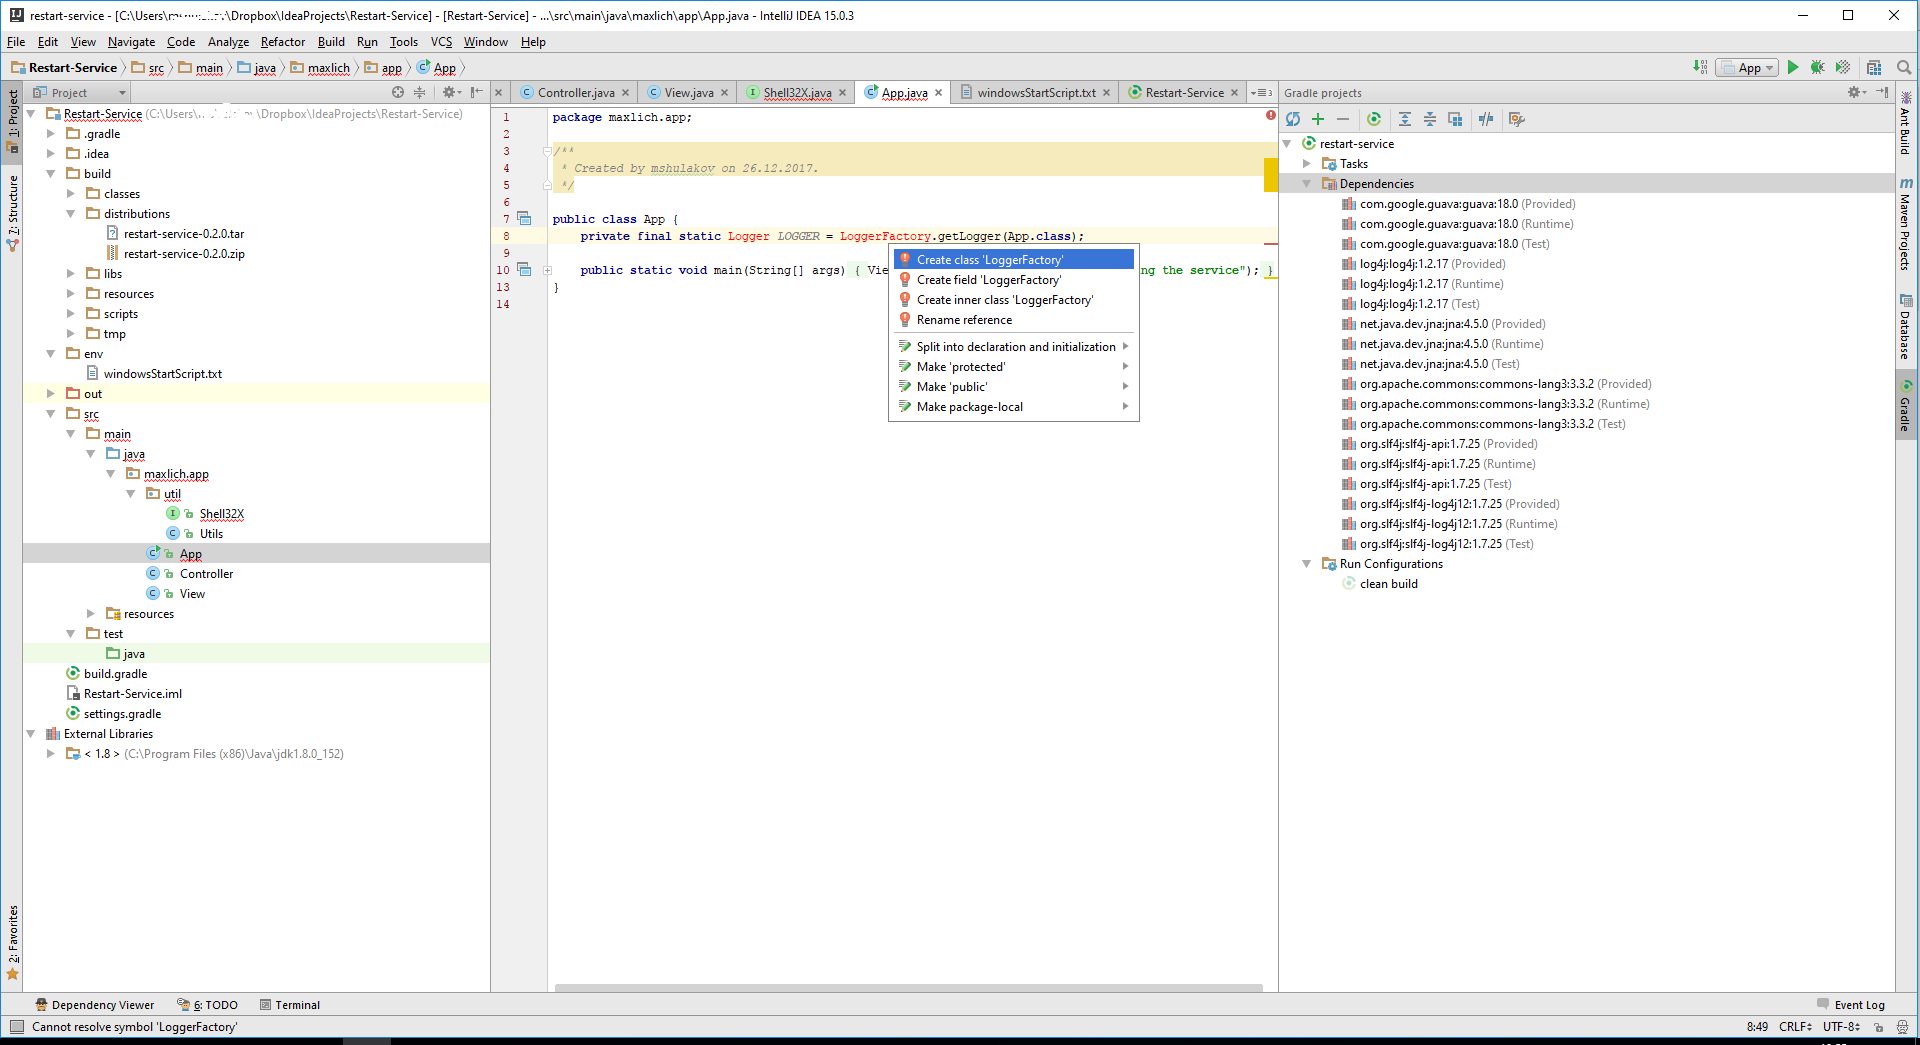Close the App.java editor tab
Viewport: 1920px width, 1045px height.
pos(938,93)
